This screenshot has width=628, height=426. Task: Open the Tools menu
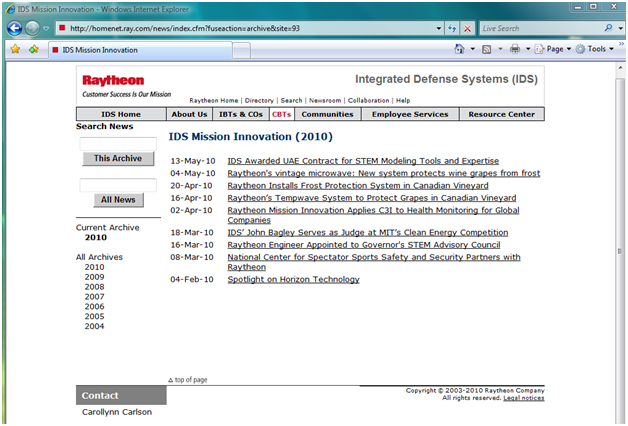(x=595, y=49)
